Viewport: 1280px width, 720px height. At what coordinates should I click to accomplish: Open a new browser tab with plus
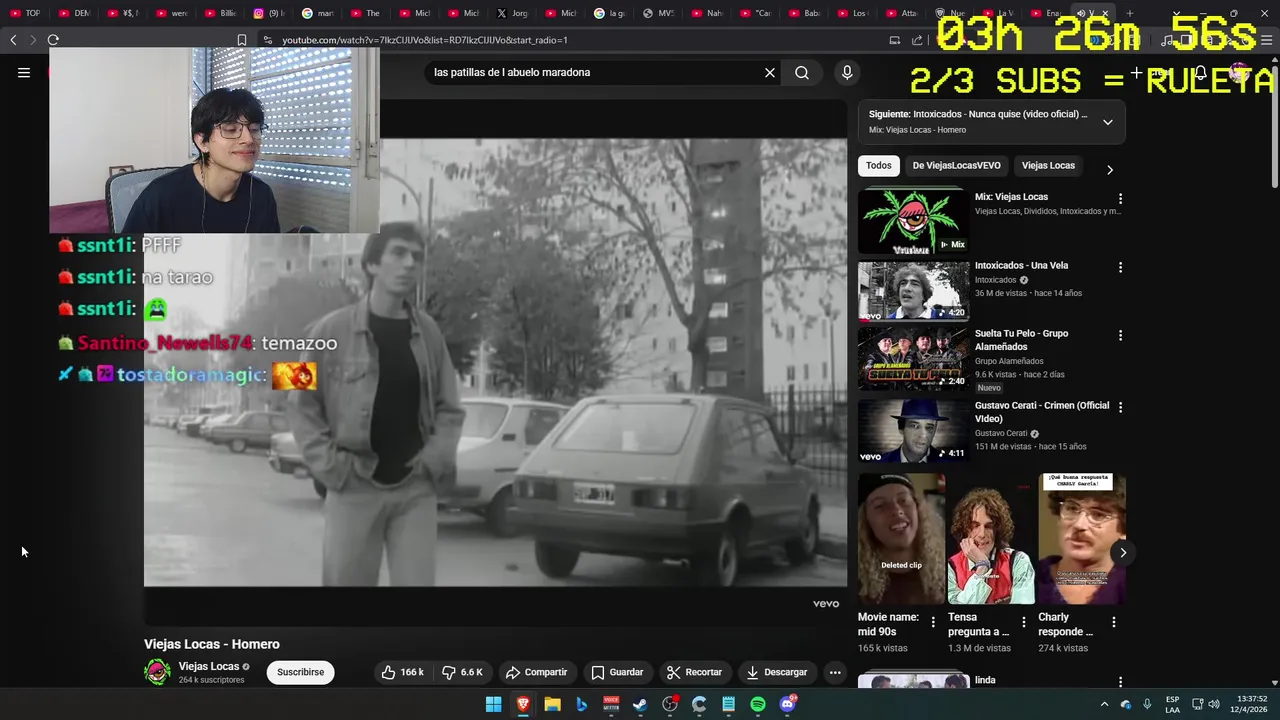[x=1129, y=13]
